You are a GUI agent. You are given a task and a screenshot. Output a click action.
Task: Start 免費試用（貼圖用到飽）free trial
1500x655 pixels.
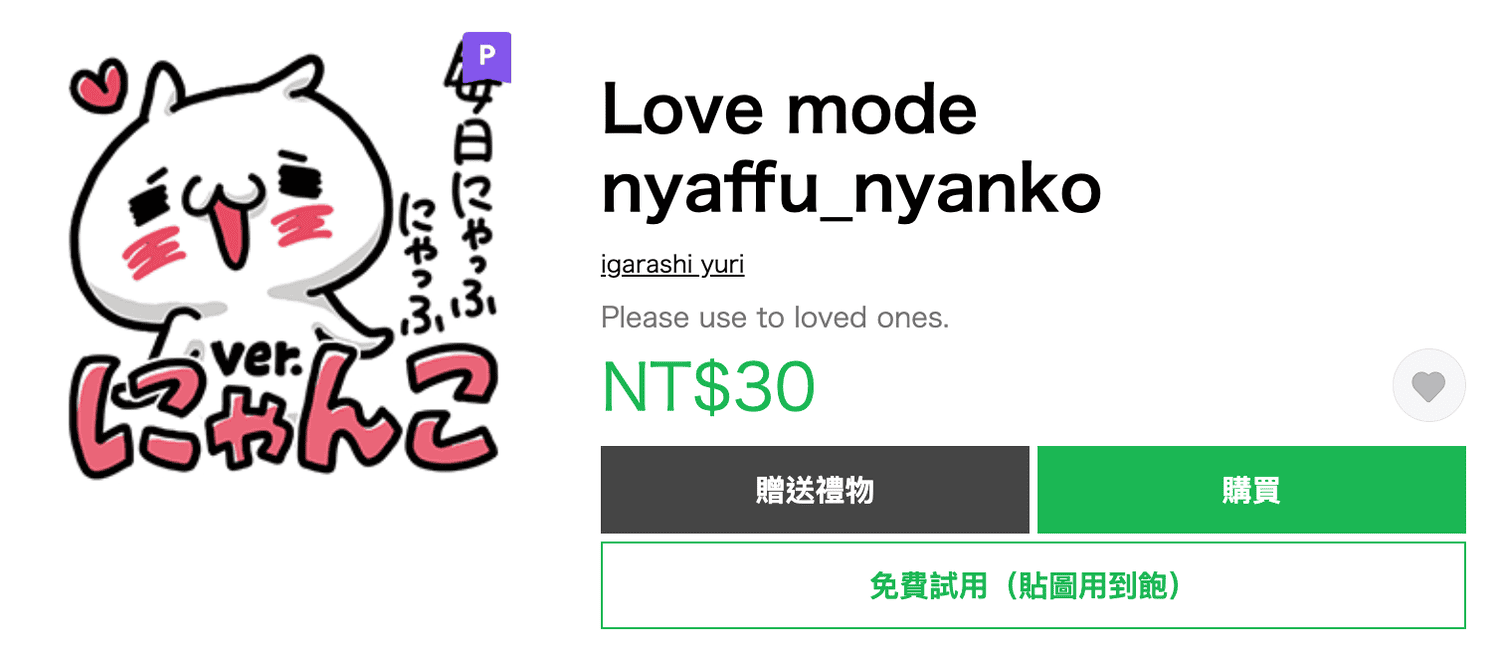click(x=1033, y=585)
